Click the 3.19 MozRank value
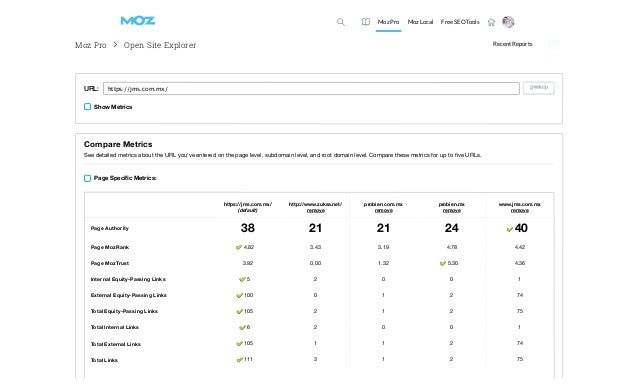 click(383, 247)
